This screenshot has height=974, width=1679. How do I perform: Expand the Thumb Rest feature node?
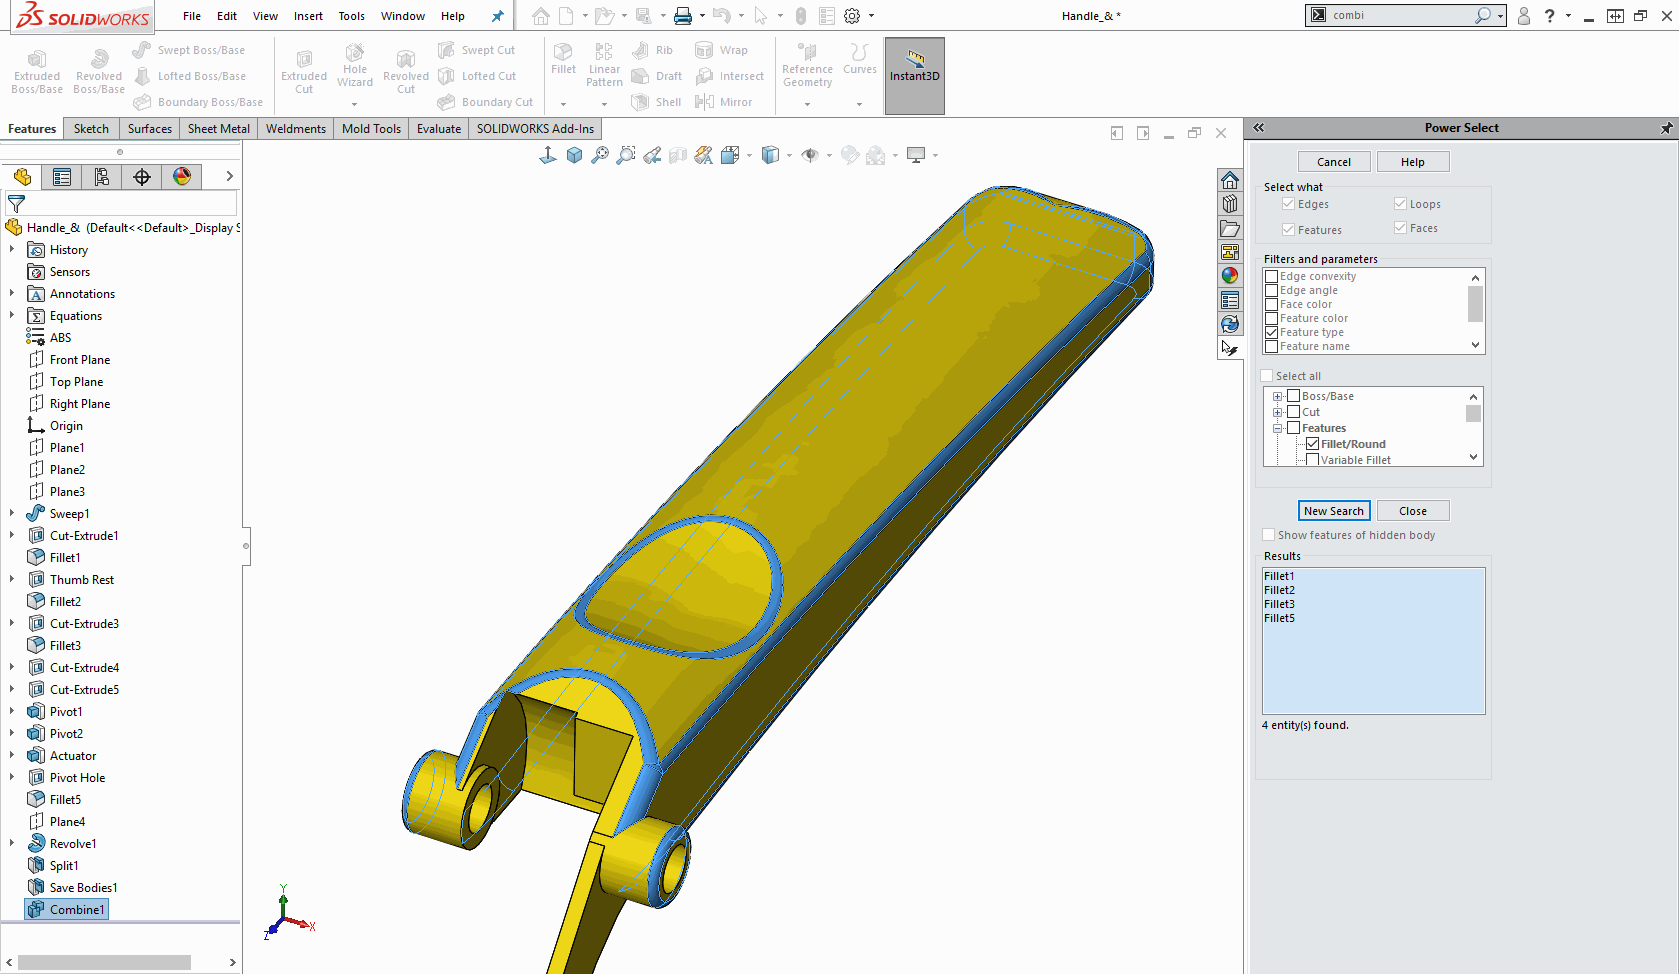pos(12,580)
